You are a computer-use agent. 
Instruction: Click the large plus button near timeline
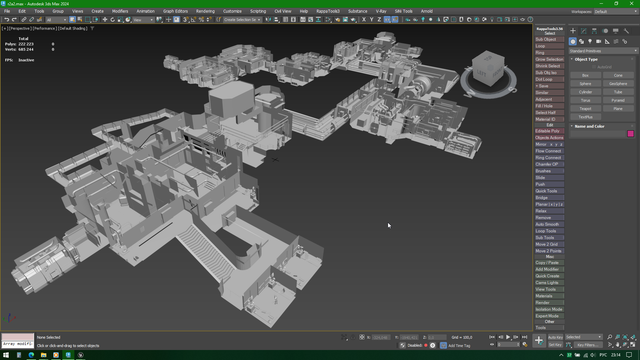point(539,340)
